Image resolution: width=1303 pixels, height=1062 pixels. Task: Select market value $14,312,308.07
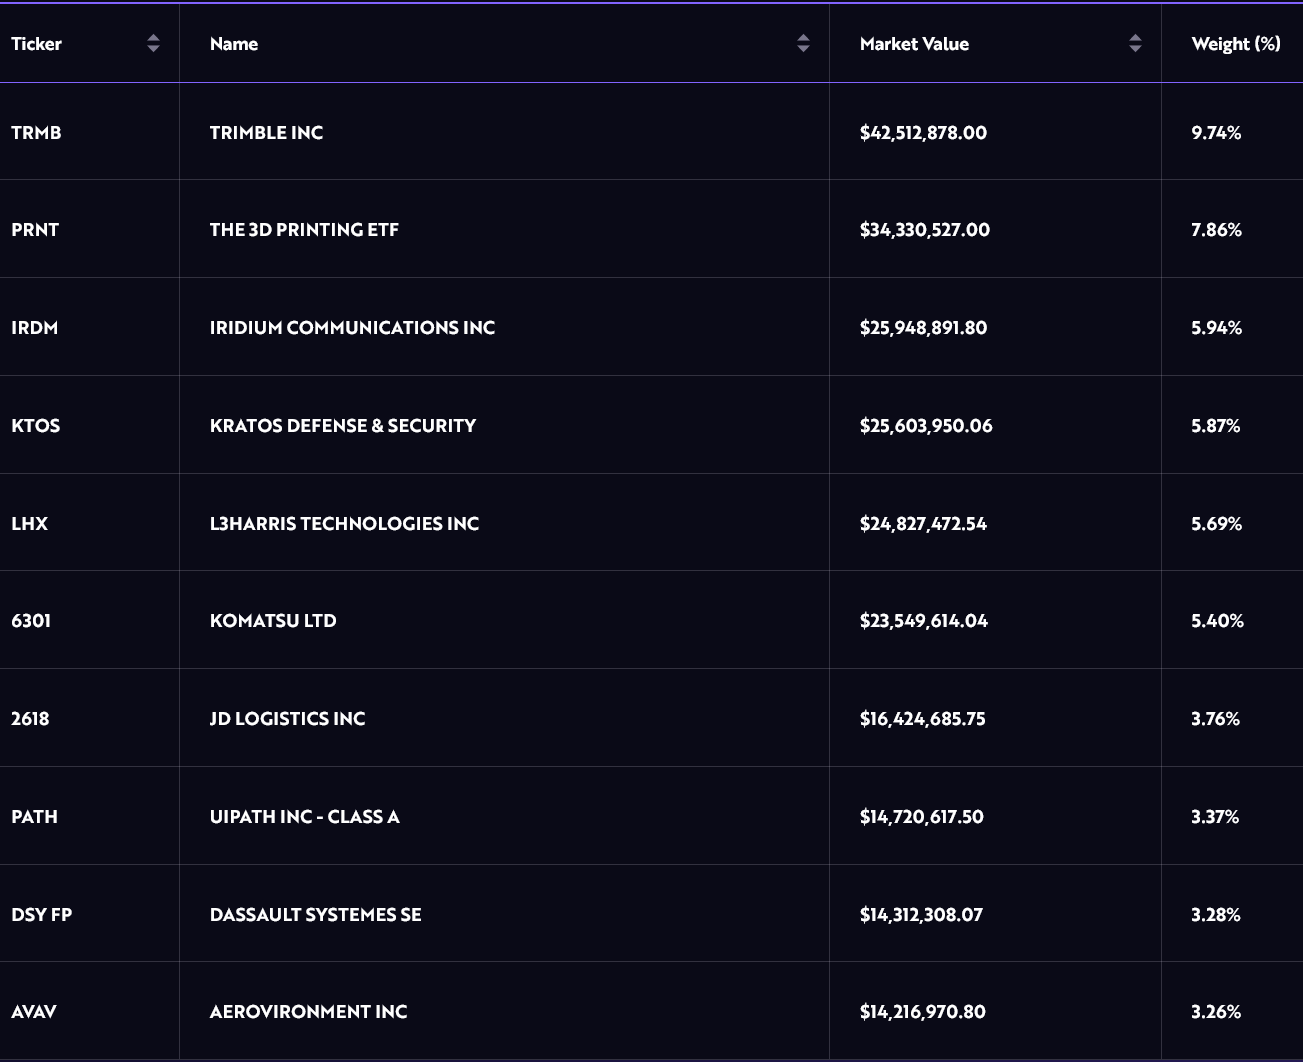point(921,915)
